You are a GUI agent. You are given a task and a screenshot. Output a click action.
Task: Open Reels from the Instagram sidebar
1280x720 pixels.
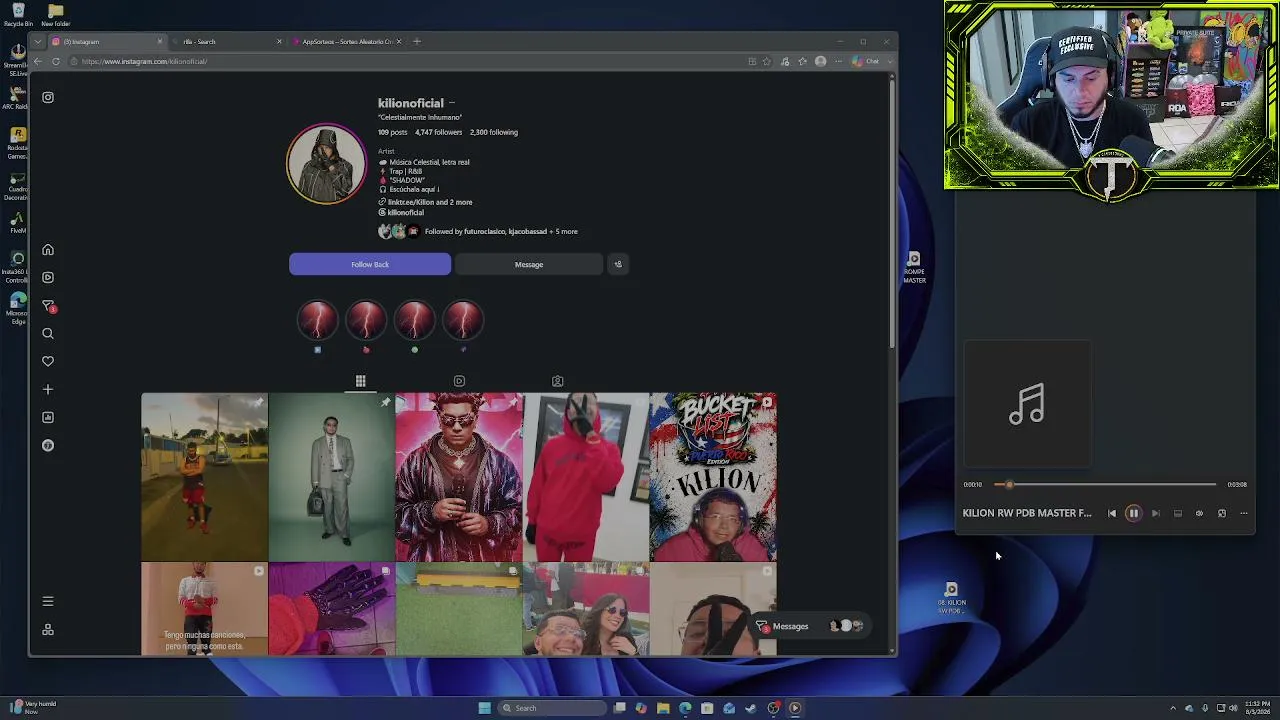pyautogui.click(x=48, y=277)
